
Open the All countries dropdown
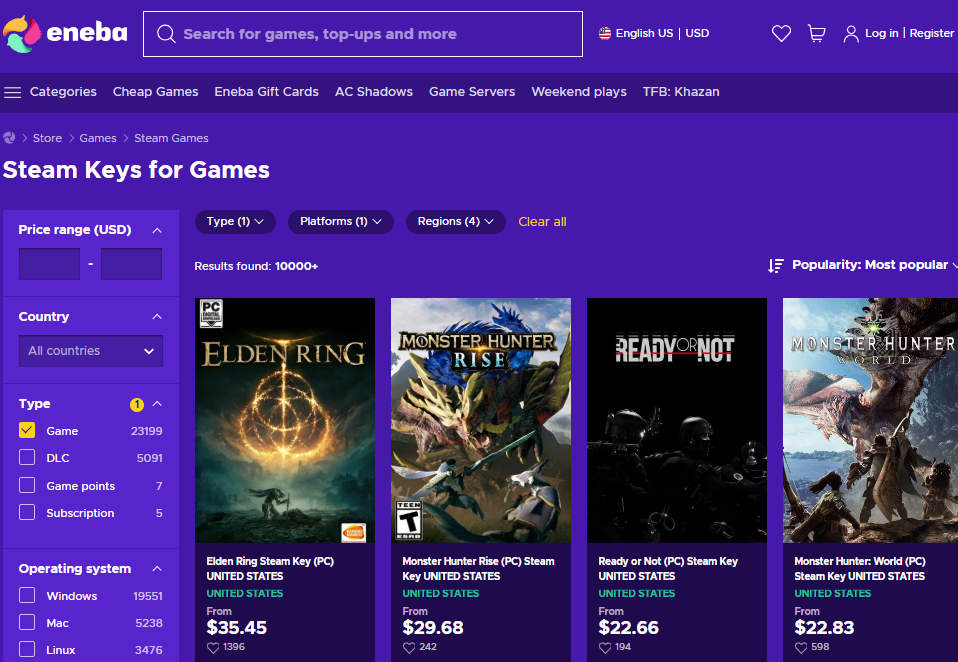click(x=90, y=351)
